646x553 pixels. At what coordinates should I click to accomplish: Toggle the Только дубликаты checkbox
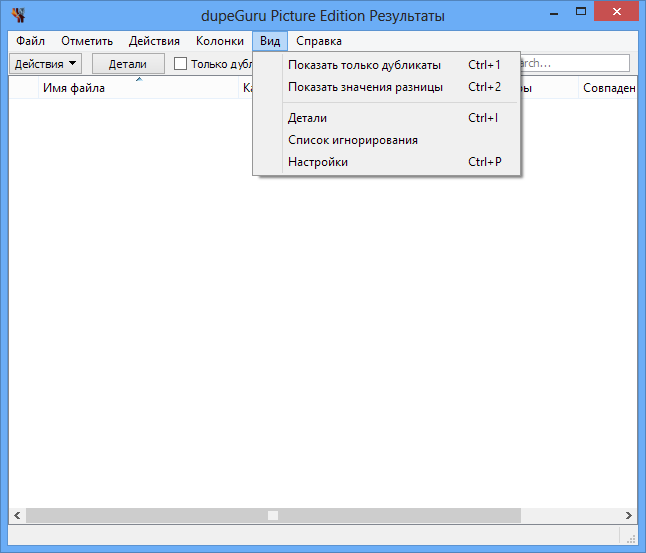point(180,64)
